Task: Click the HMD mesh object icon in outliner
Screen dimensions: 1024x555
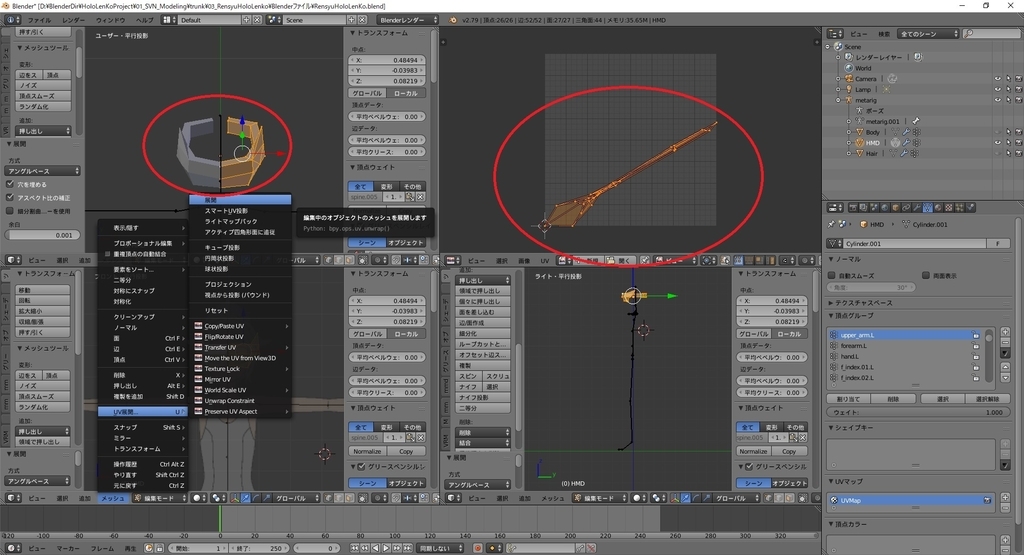Action: [859, 142]
